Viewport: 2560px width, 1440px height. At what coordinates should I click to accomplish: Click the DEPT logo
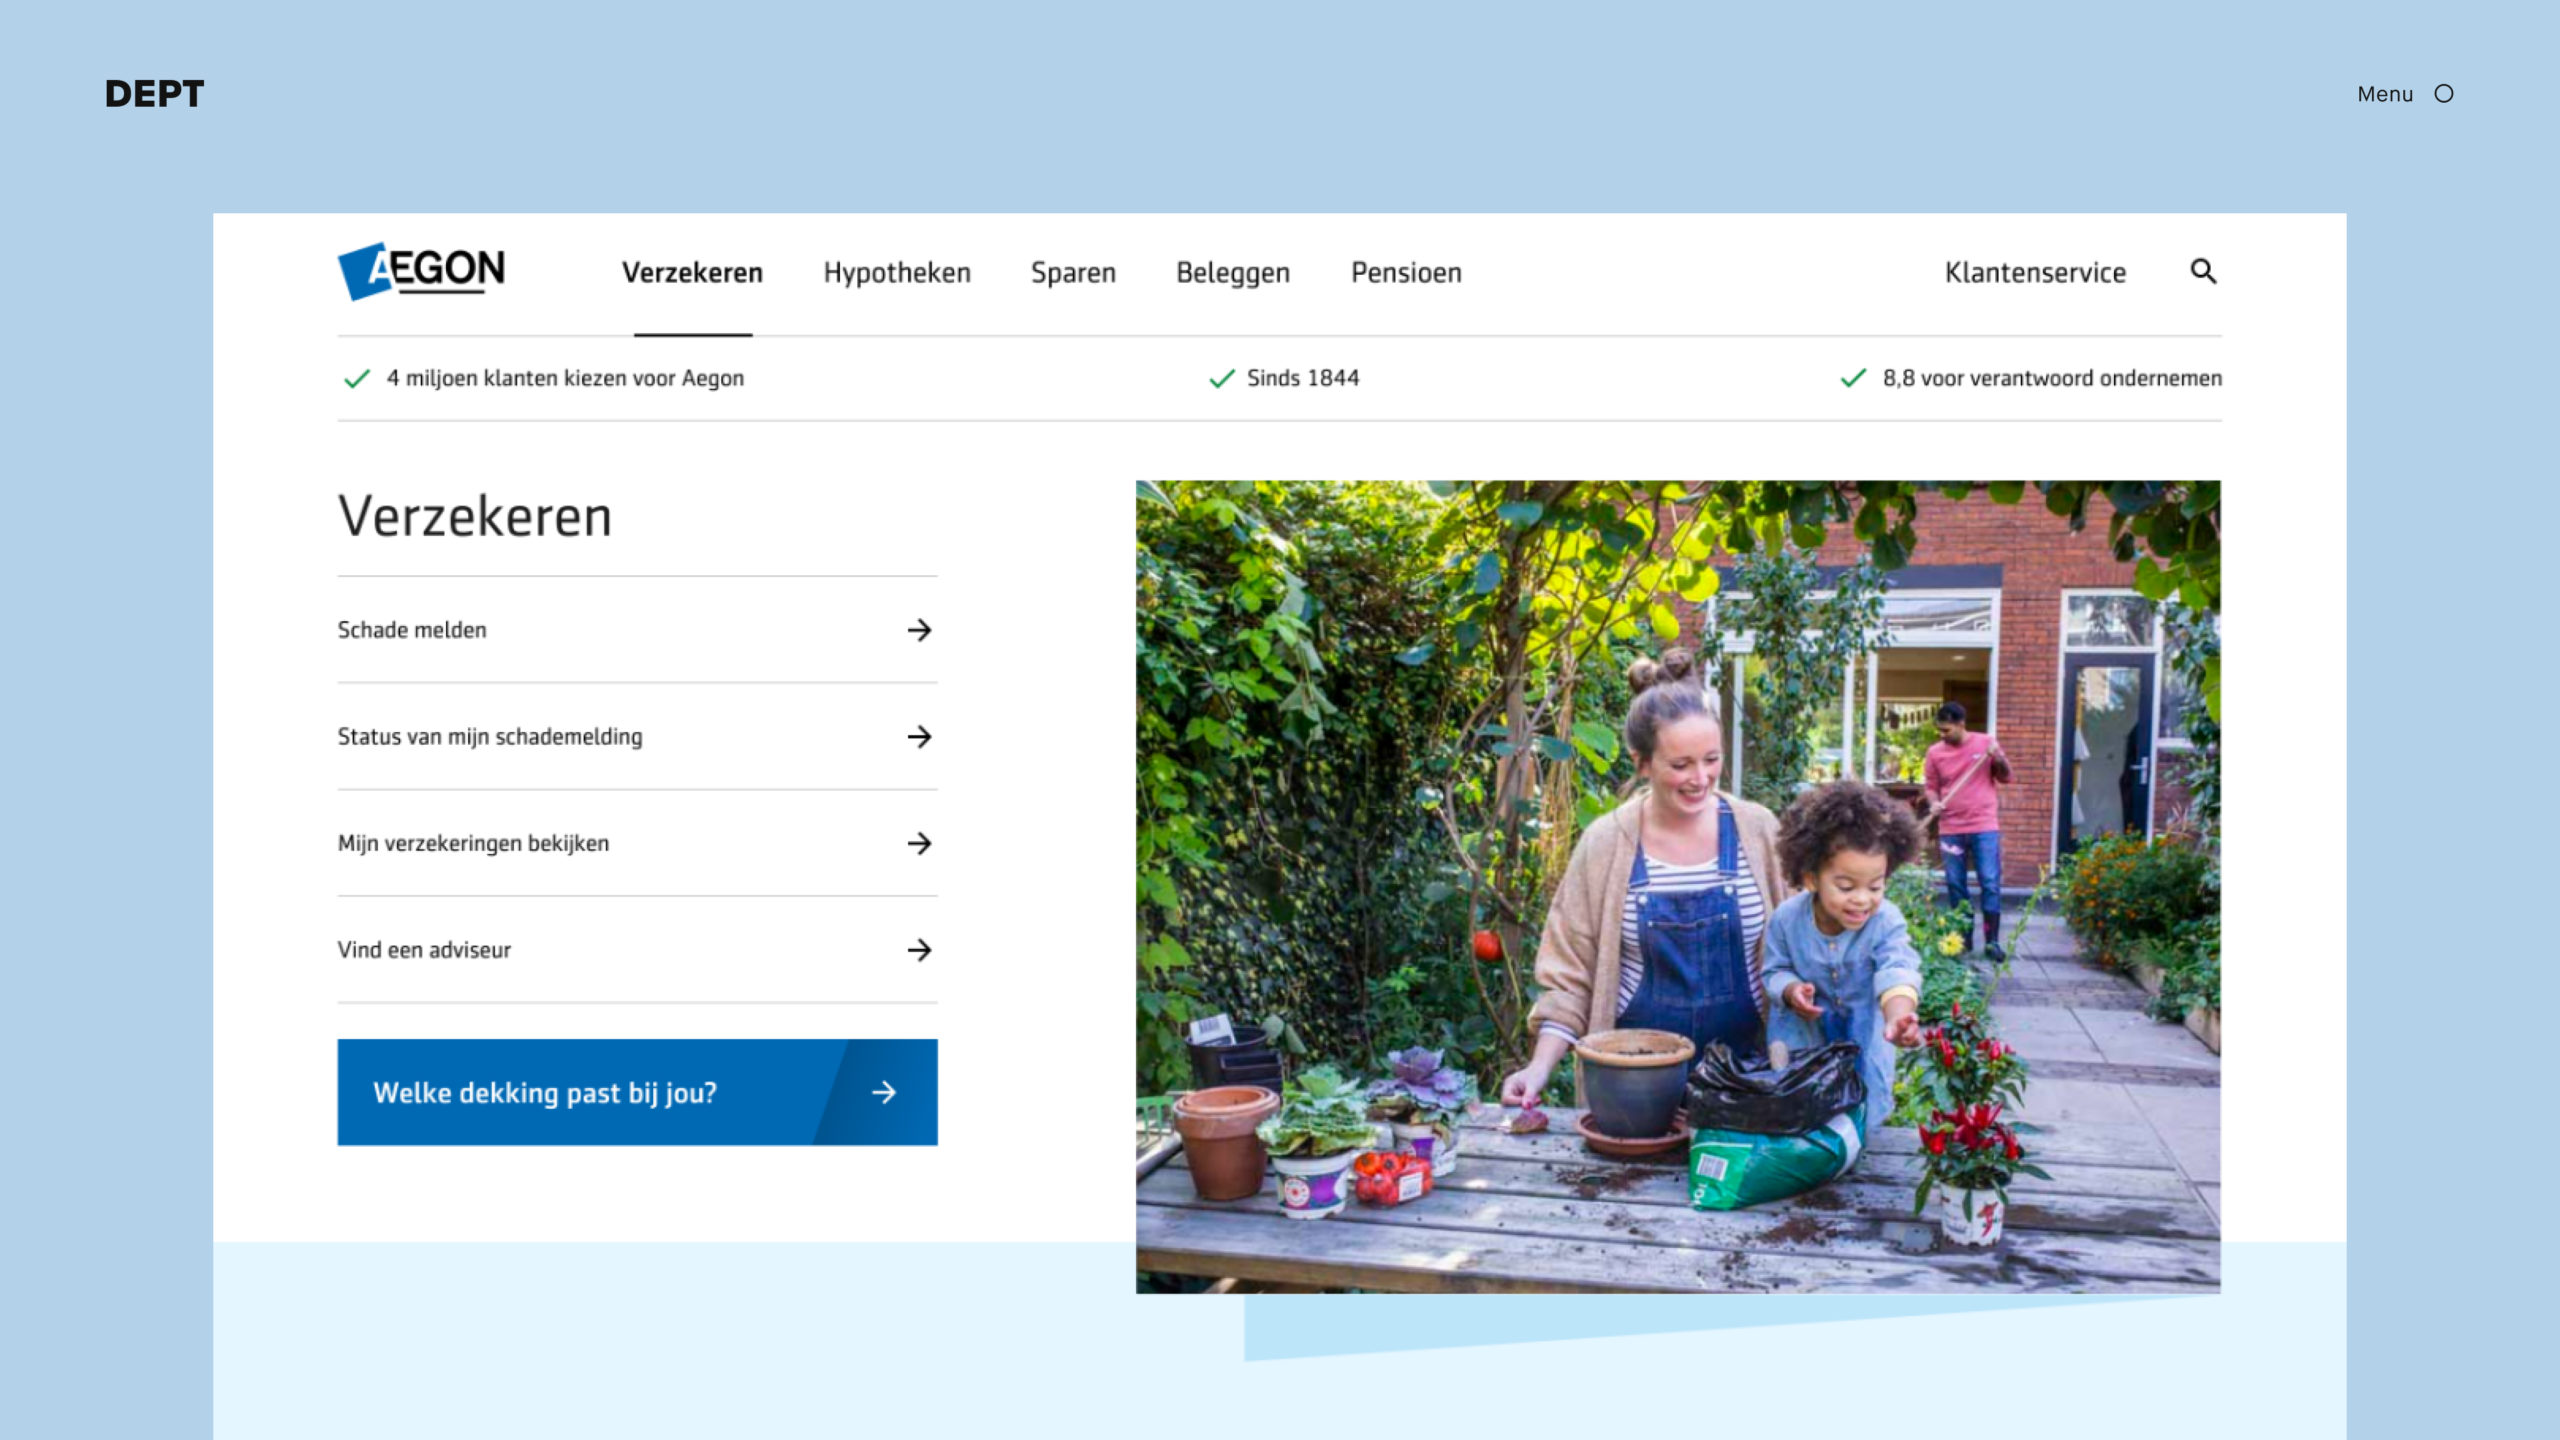(154, 94)
